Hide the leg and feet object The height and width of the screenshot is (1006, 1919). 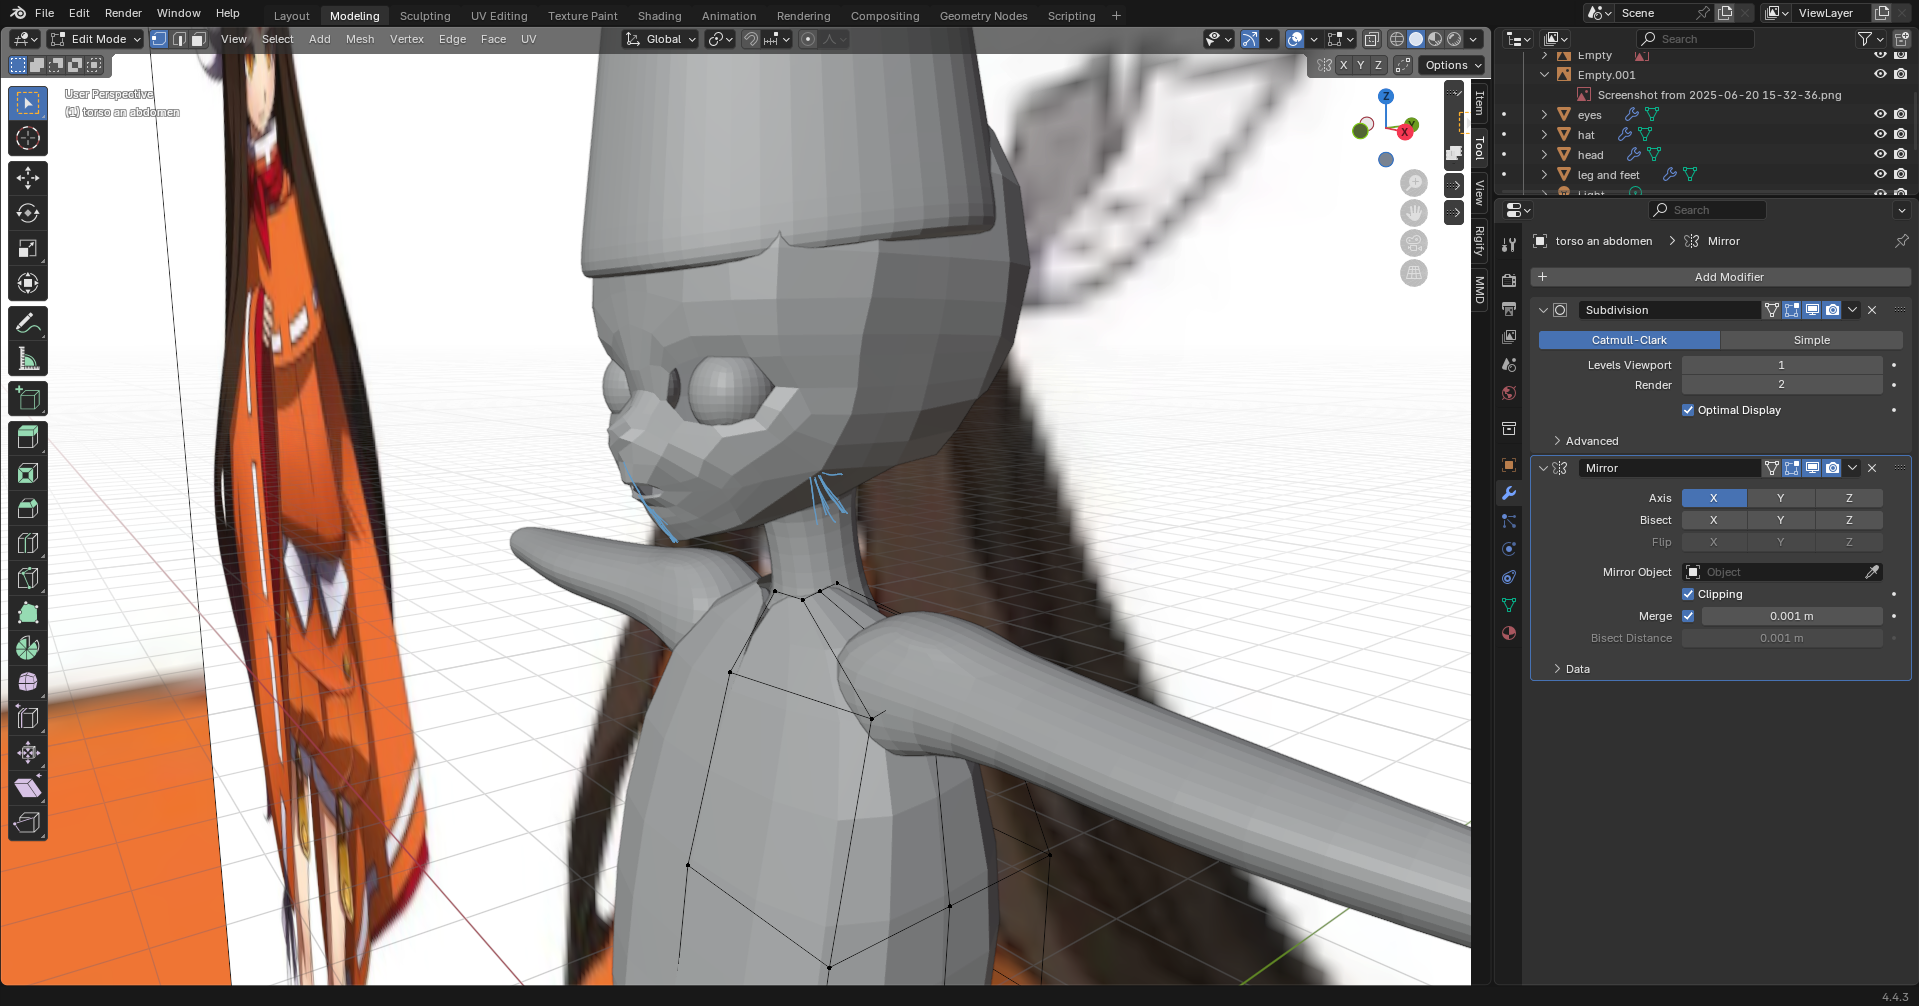click(1880, 174)
